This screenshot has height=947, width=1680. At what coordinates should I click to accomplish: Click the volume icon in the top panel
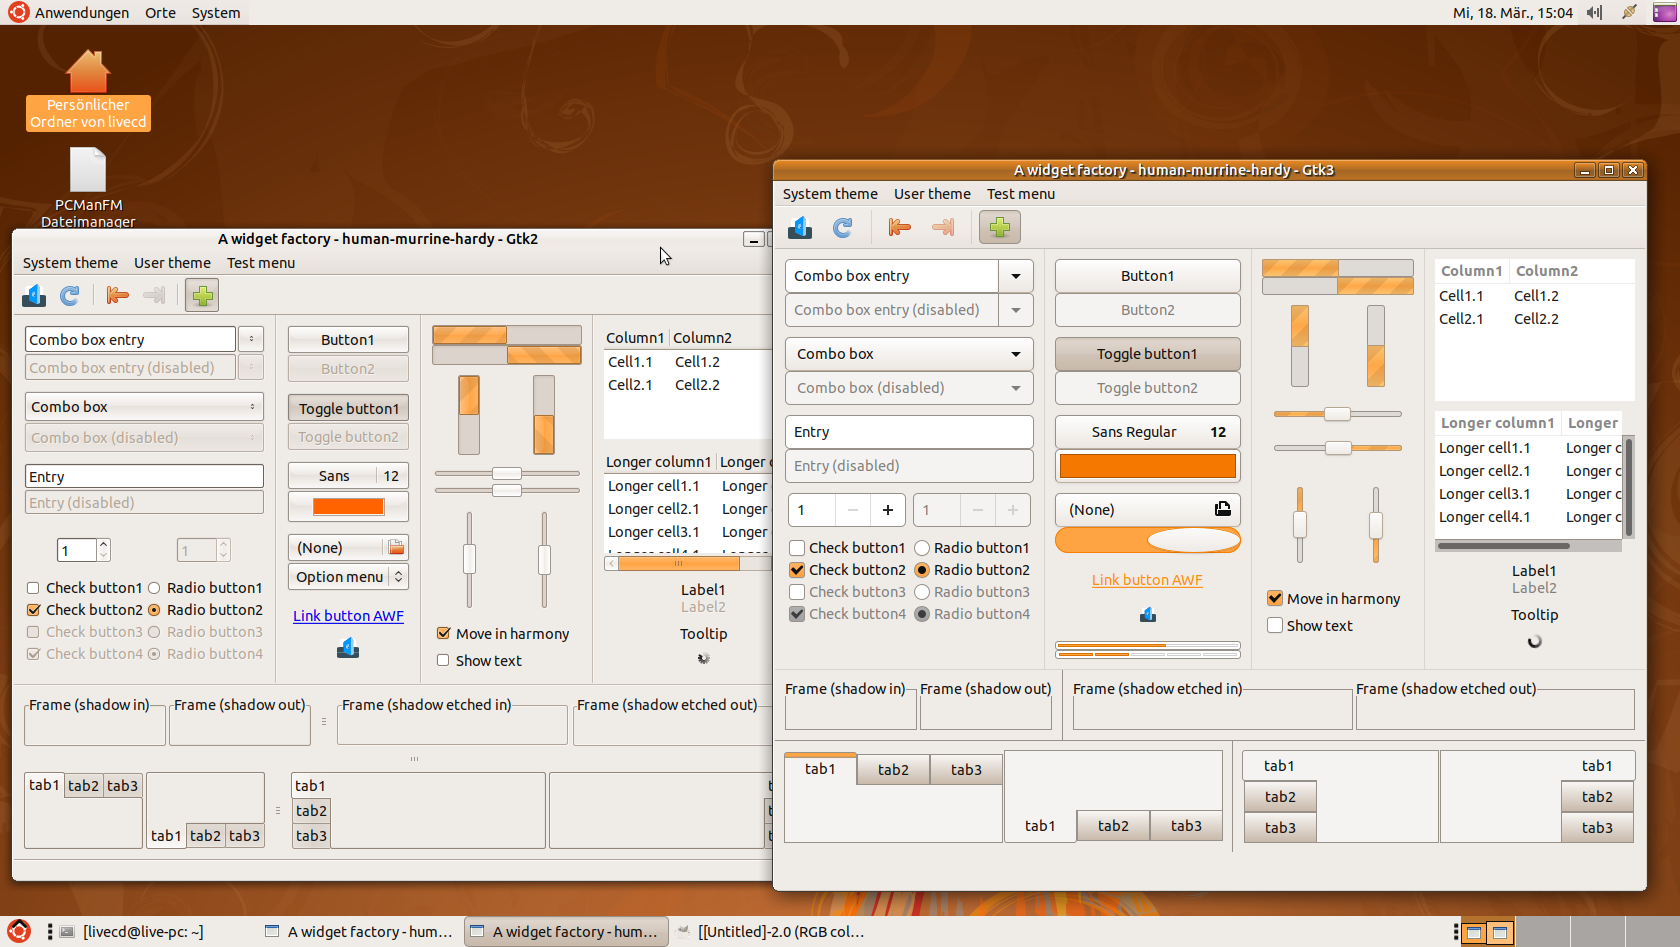coord(1594,12)
